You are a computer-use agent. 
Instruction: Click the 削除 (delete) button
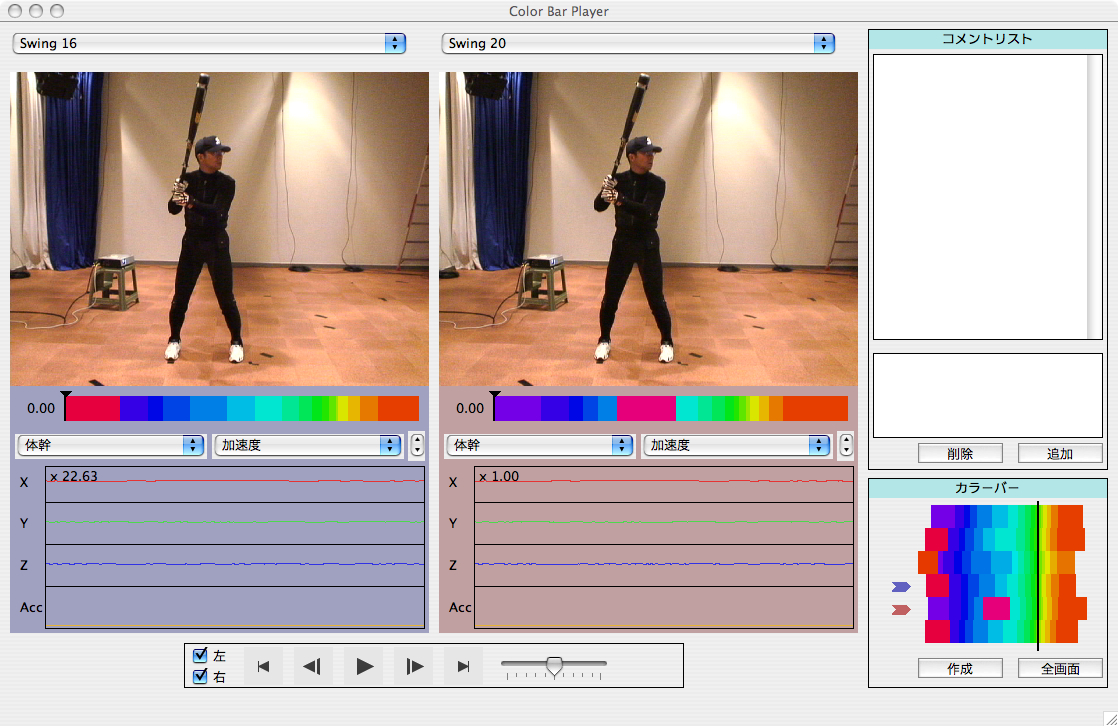(x=959, y=453)
